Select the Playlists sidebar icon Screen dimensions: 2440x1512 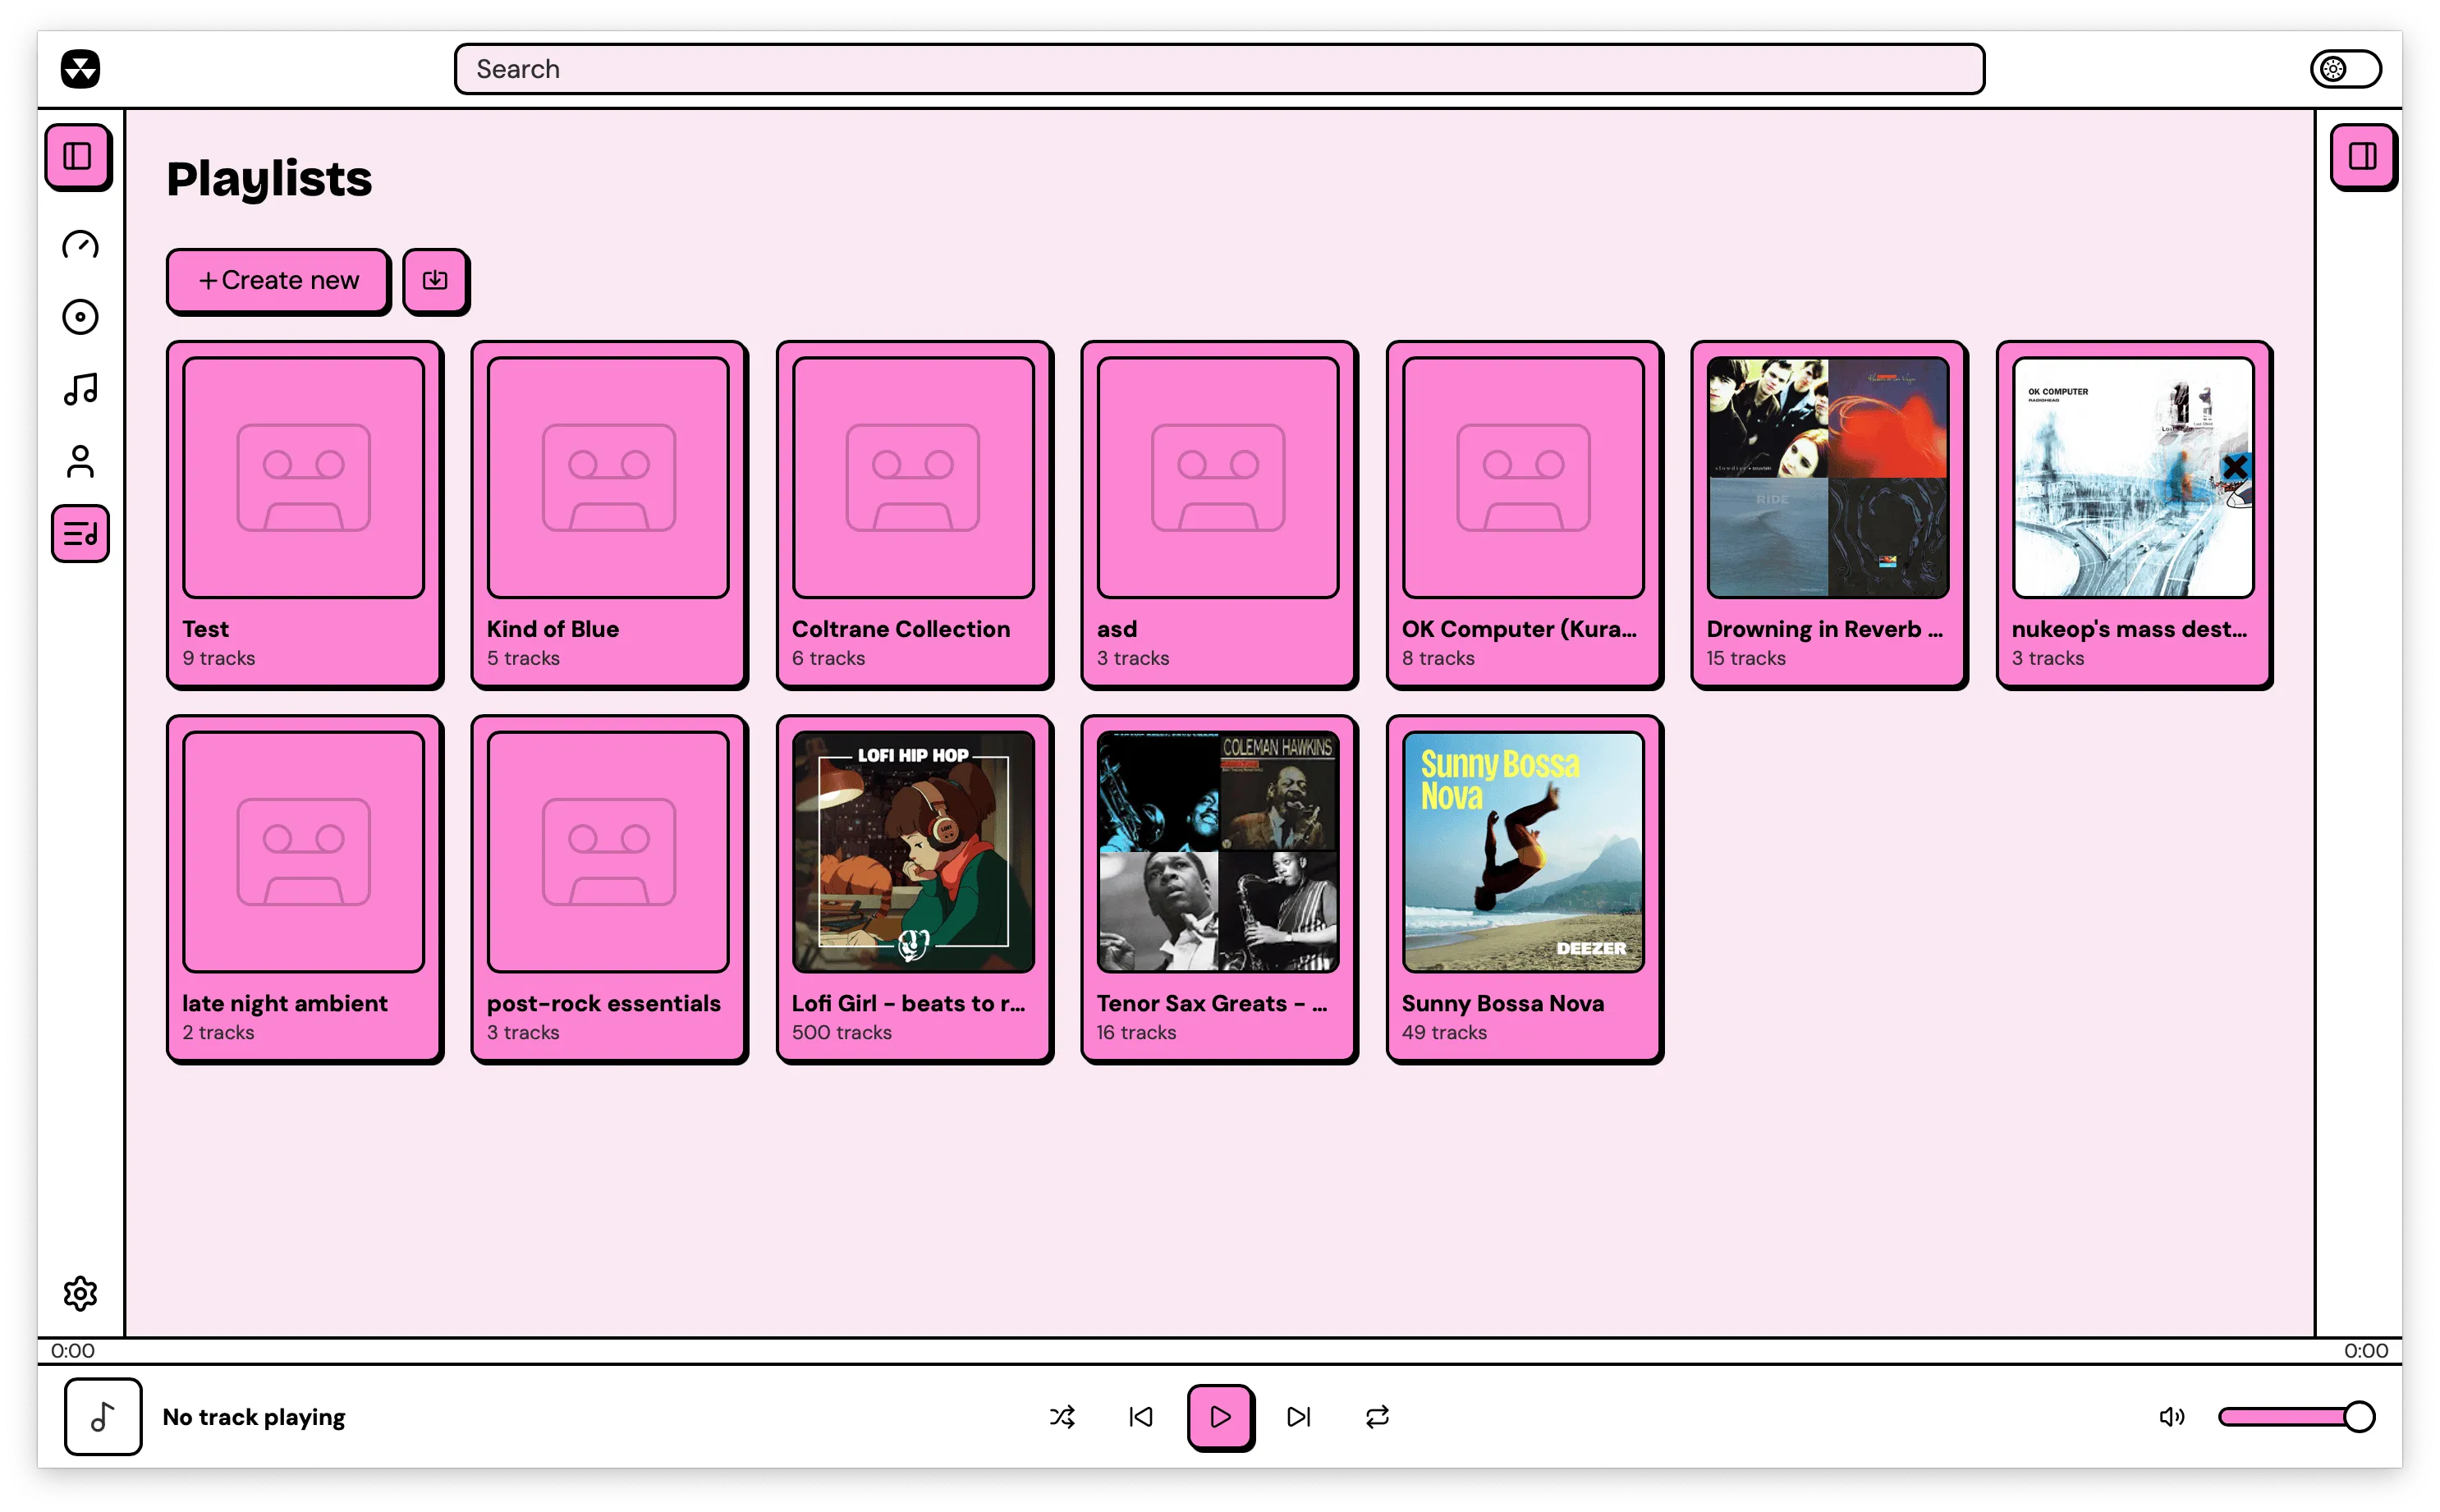[80, 534]
